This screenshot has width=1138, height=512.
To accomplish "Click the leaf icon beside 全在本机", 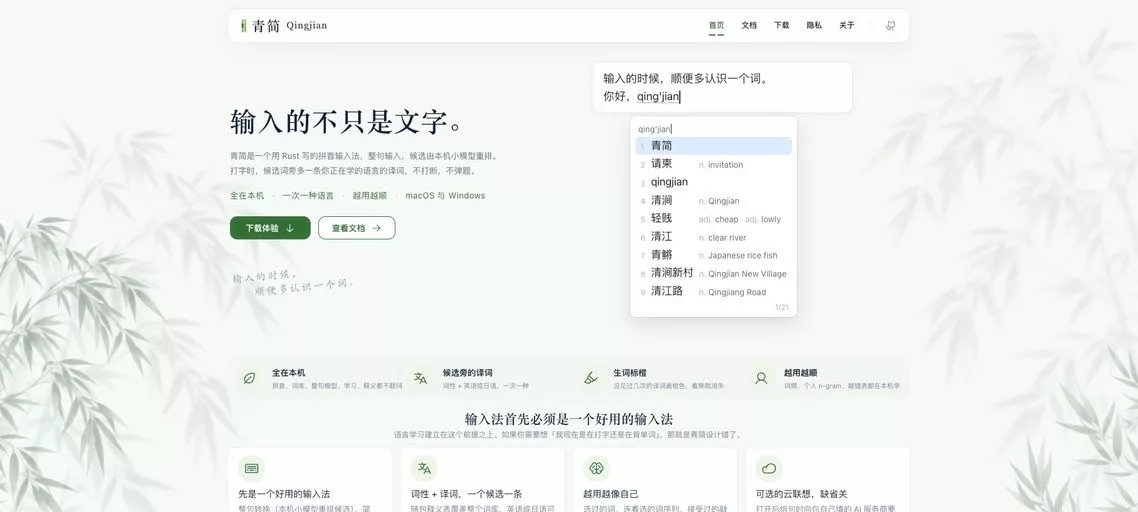I will [249, 378].
